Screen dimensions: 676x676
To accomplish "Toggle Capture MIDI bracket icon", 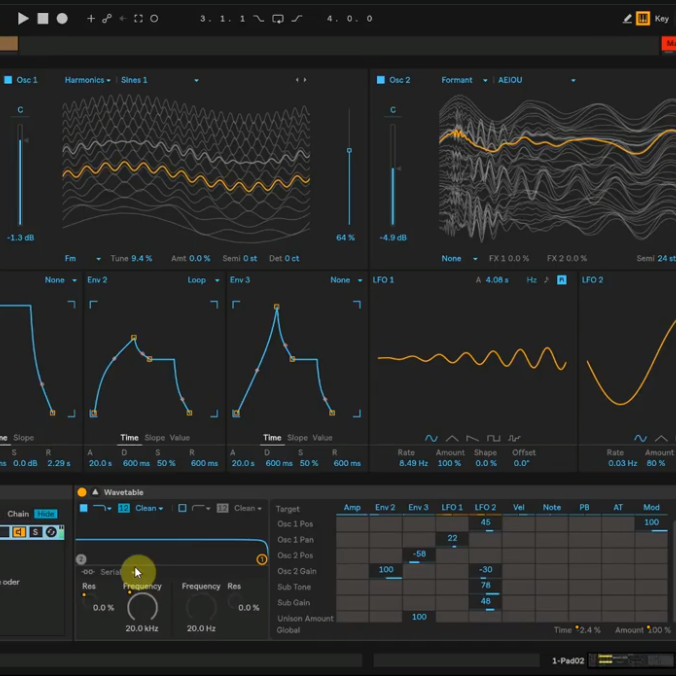I will point(138,19).
